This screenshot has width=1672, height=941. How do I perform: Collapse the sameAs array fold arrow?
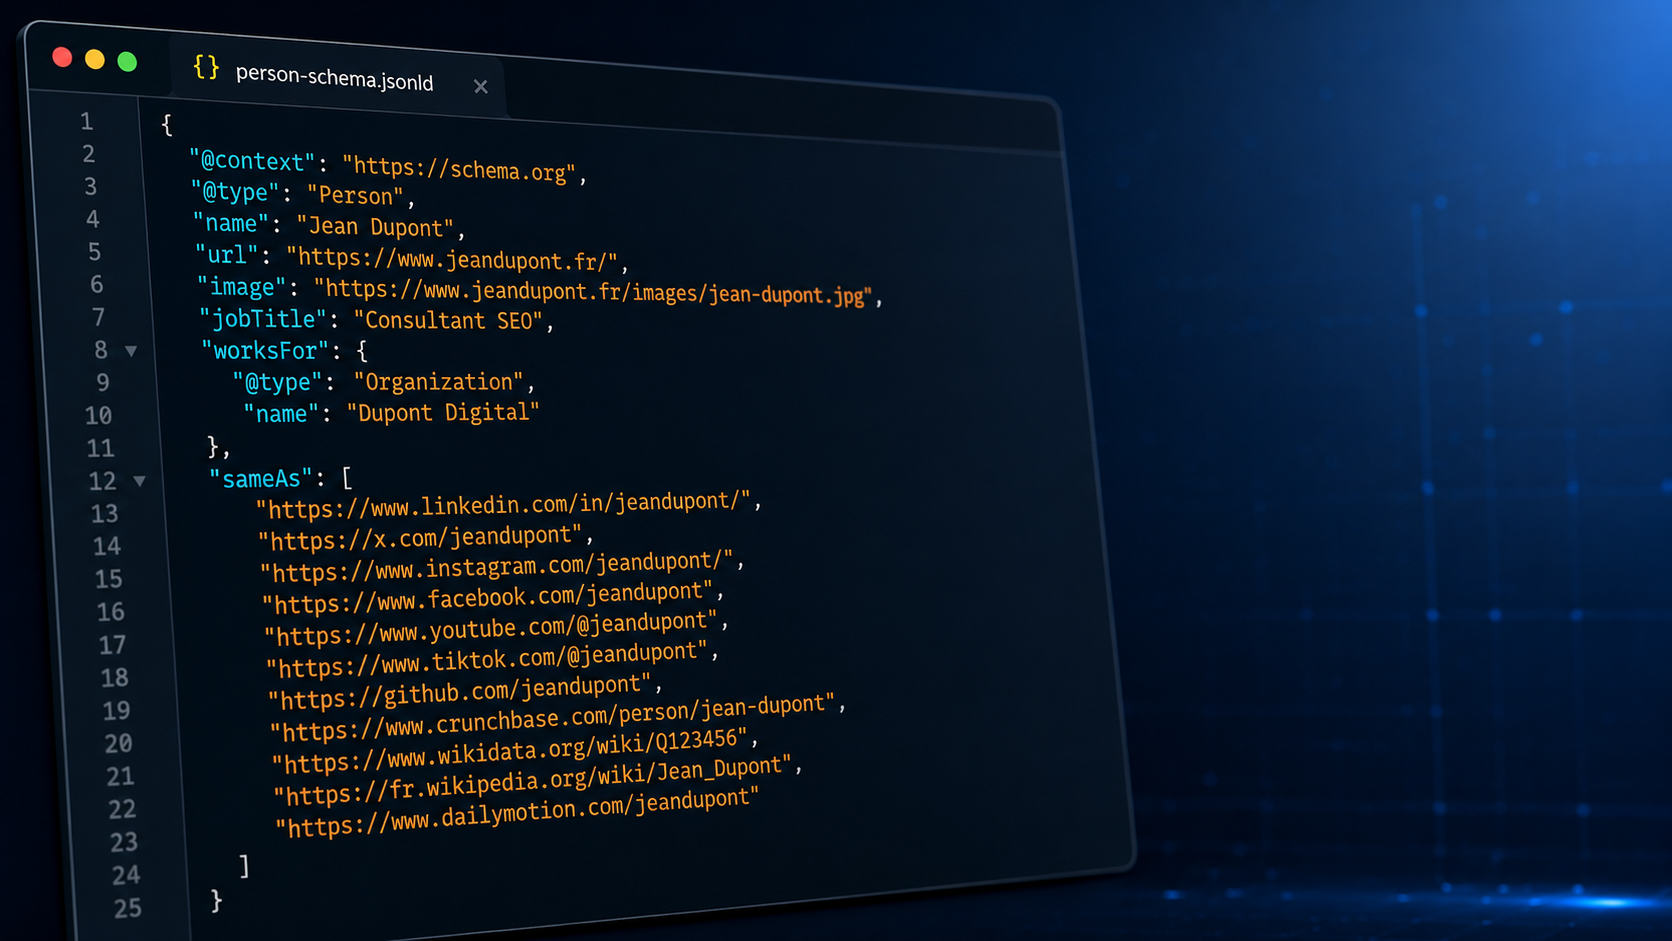[140, 481]
